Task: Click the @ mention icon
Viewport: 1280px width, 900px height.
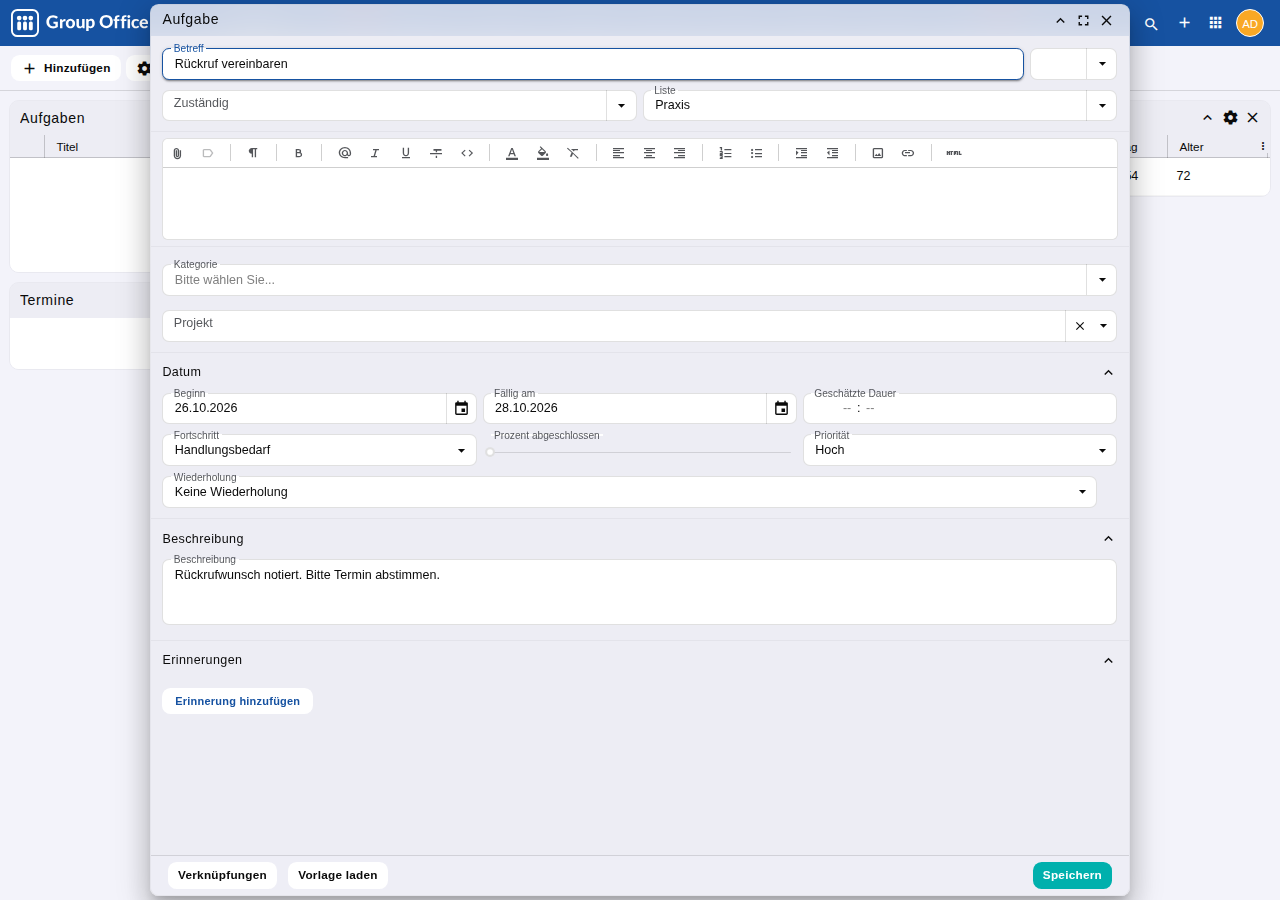Action: 345,153
